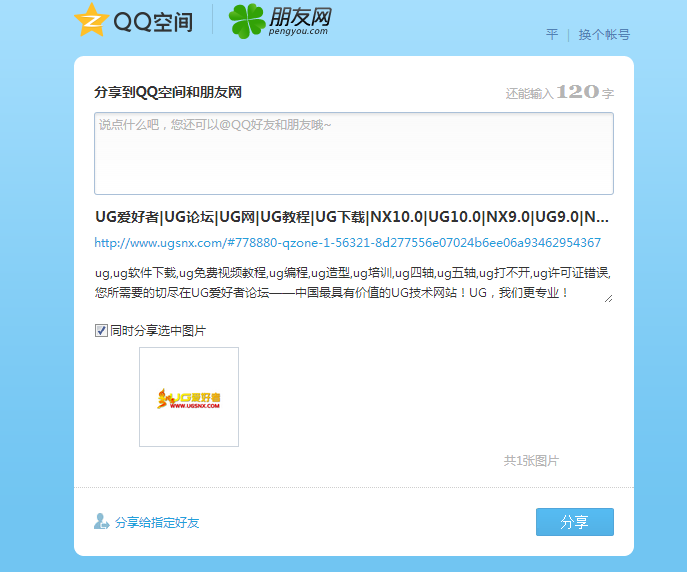Click the blue 分享 button
The image size is (687, 572).
click(575, 522)
